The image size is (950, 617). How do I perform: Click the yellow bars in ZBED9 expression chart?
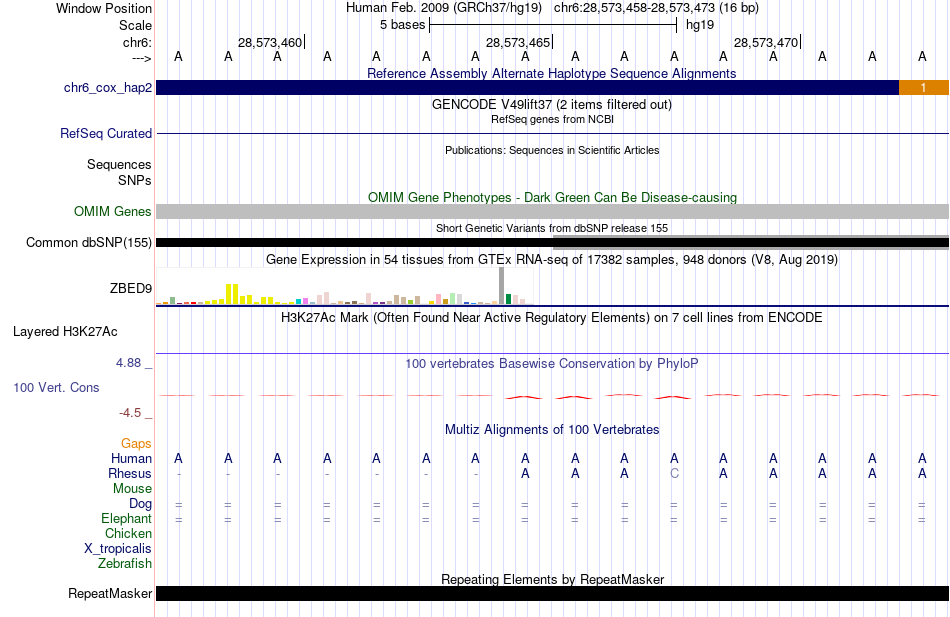click(x=232, y=294)
